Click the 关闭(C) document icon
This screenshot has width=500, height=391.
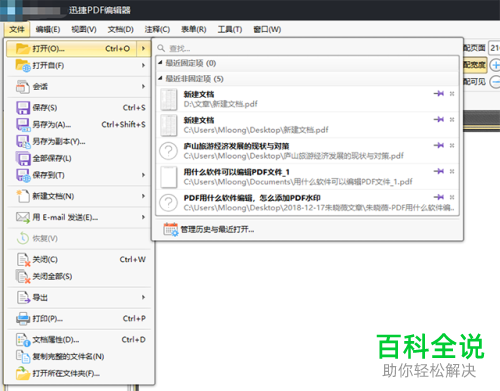pos(23,259)
